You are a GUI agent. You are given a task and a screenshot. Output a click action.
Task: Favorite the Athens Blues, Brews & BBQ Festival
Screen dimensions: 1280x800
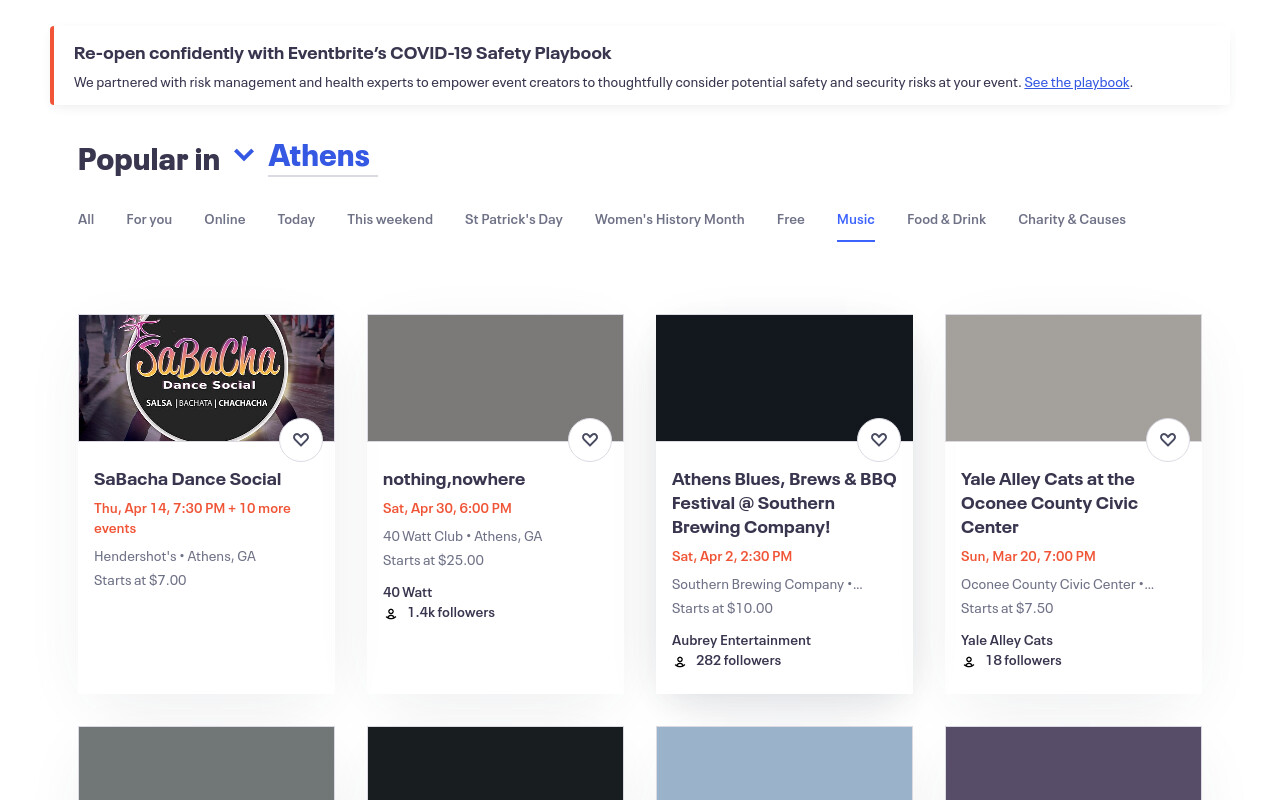tap(879, 440)
